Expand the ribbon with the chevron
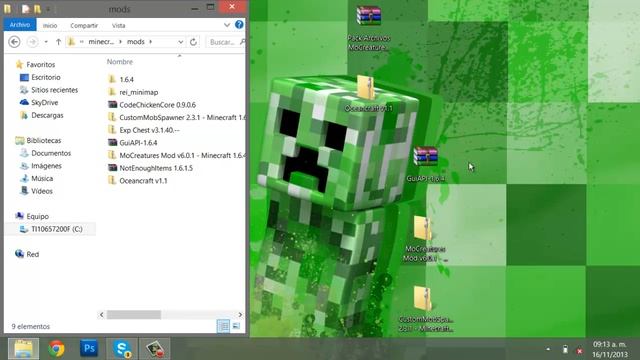 pos(227,25)
